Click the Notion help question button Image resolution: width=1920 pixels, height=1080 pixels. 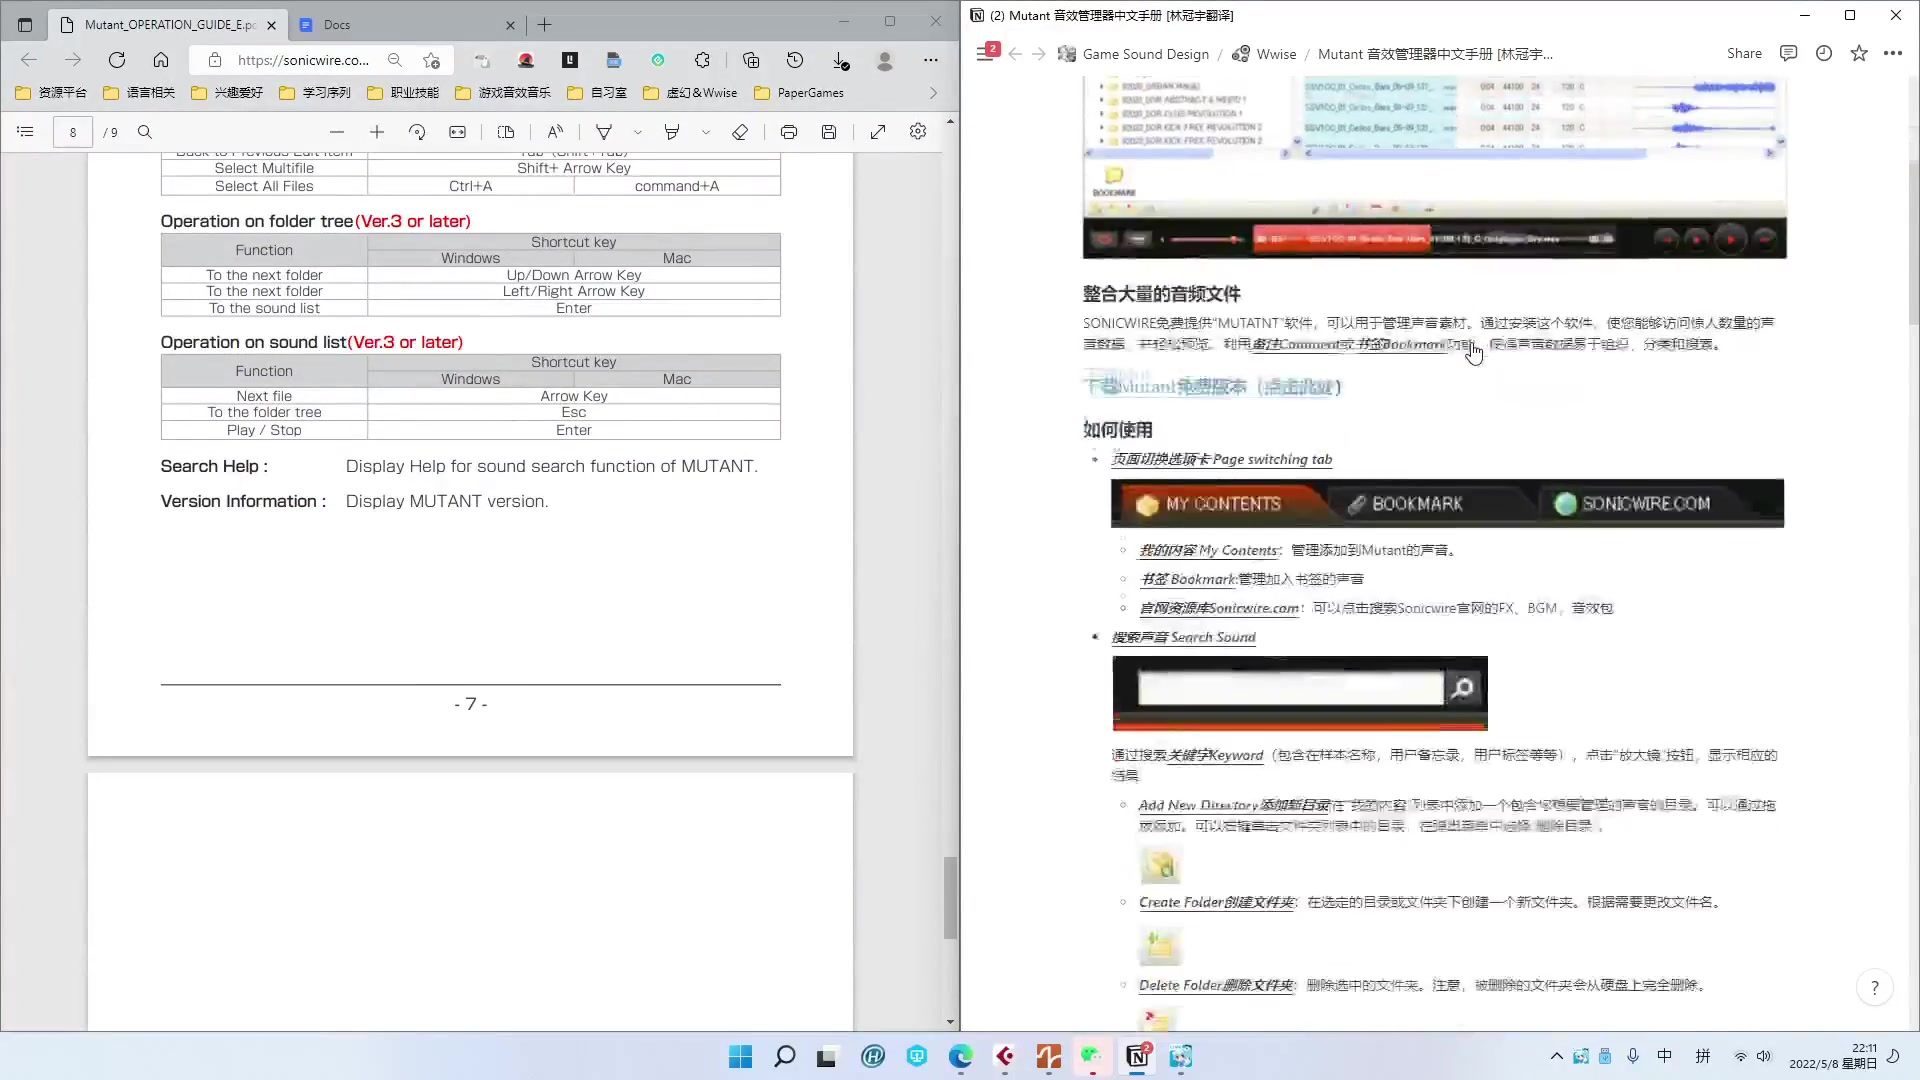click(1875, 988)
